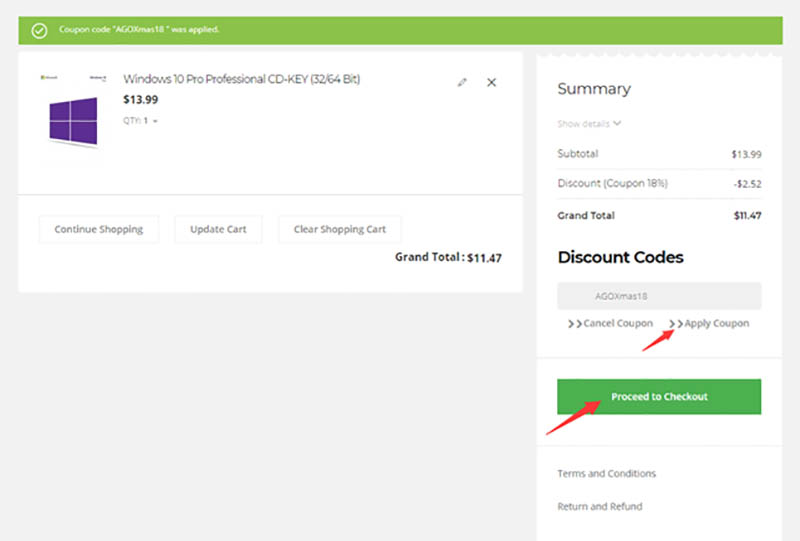Select the $11.47 grand total in Summary
This screenshot has height=541, width=800.
[x=747, y=215]
